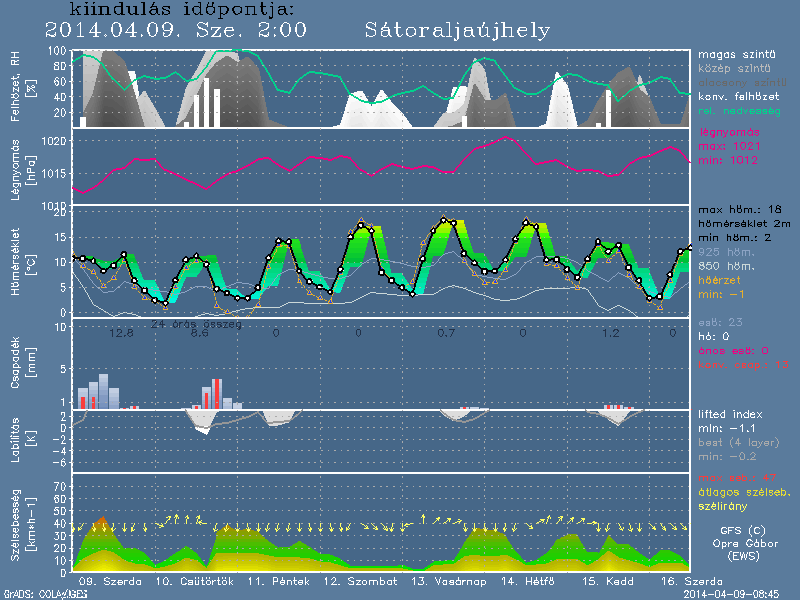Click the 'Csapadék [mm]' axis label
Viewport: 800px width, 600px height.
coord(30,365)
